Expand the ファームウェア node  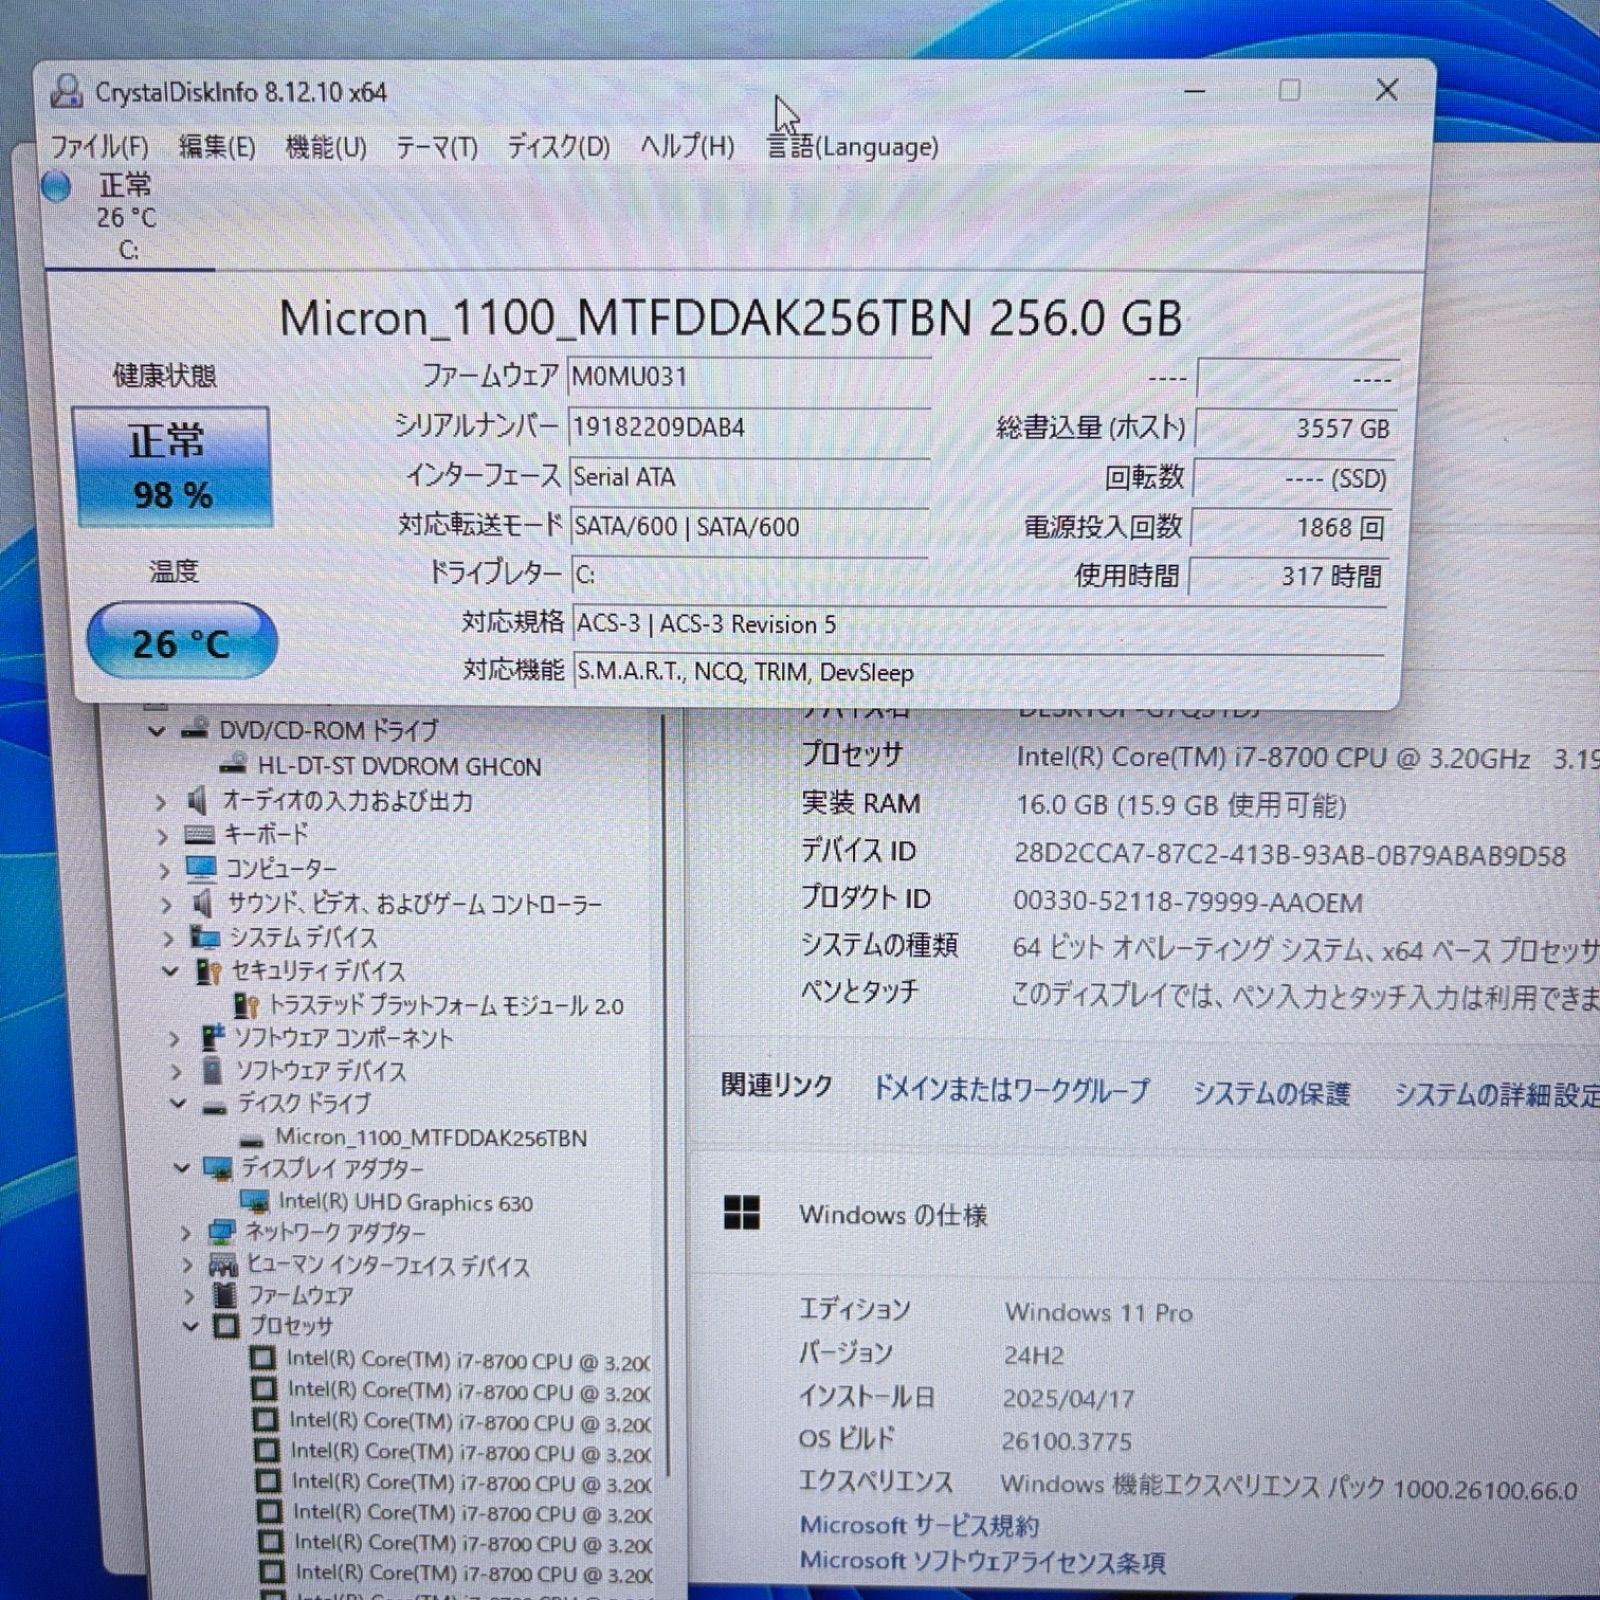click(189, 1297)
